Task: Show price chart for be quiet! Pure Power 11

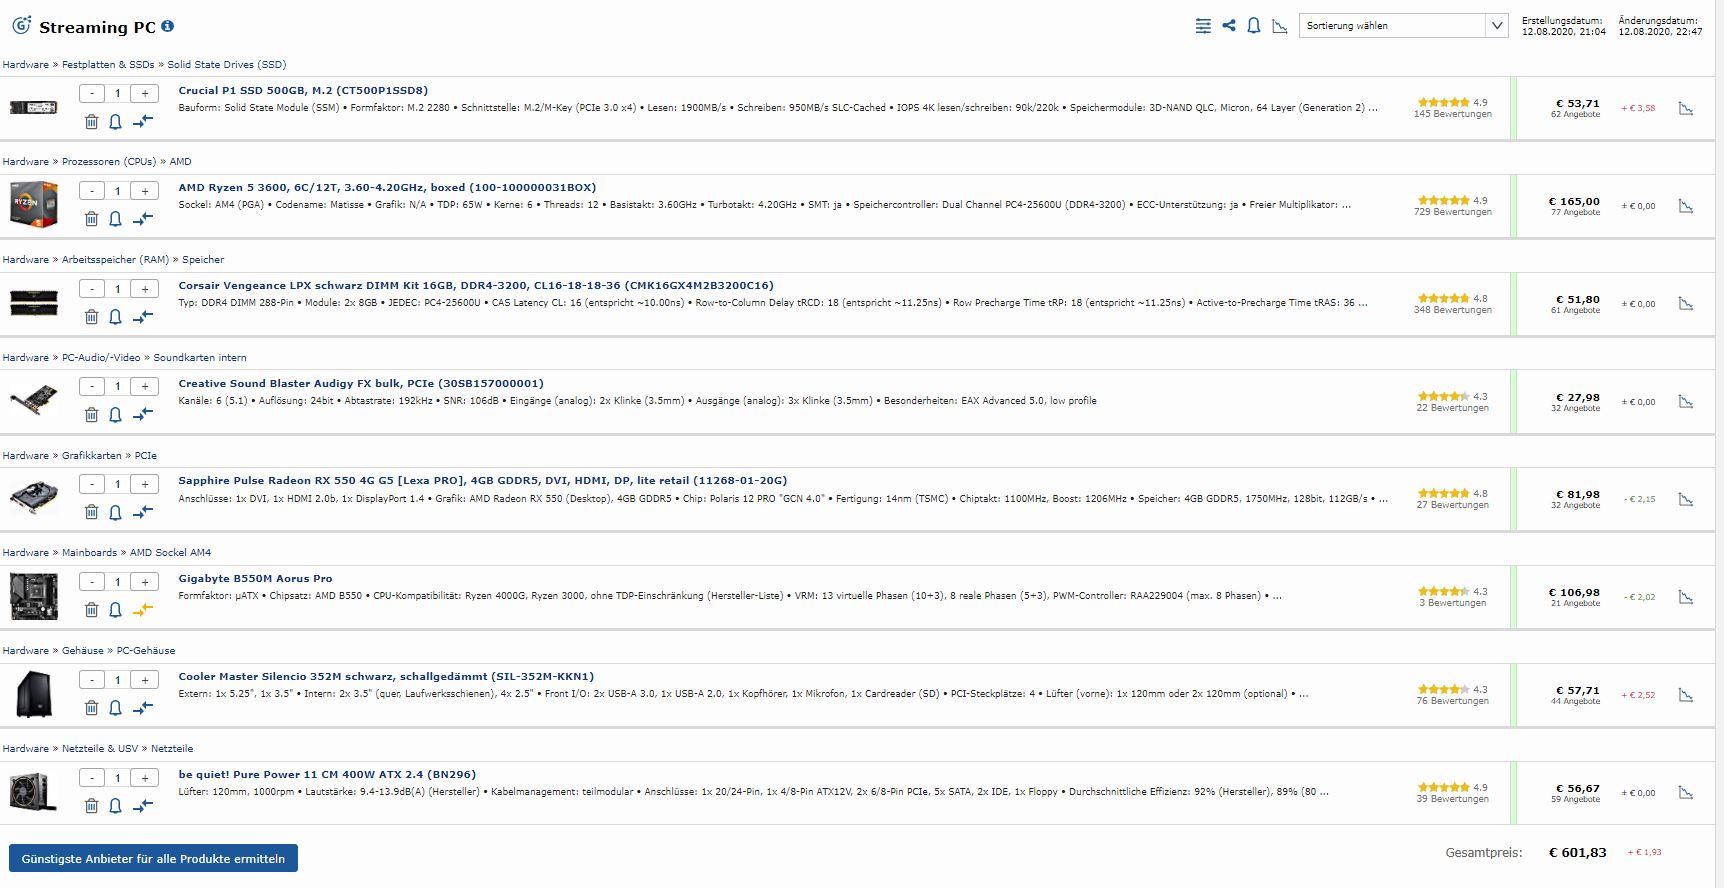Action: pyautogui.click(x=1685, y=793)
